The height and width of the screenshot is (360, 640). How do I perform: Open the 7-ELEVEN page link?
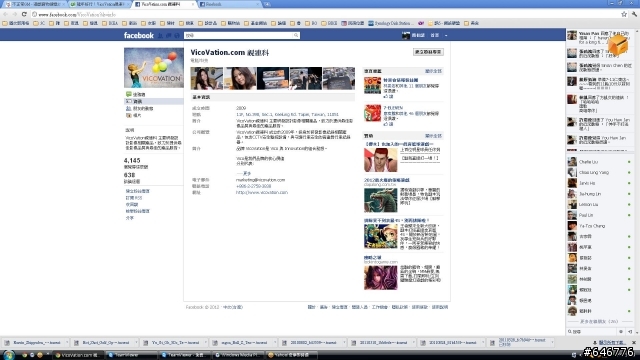click(393, 108)
